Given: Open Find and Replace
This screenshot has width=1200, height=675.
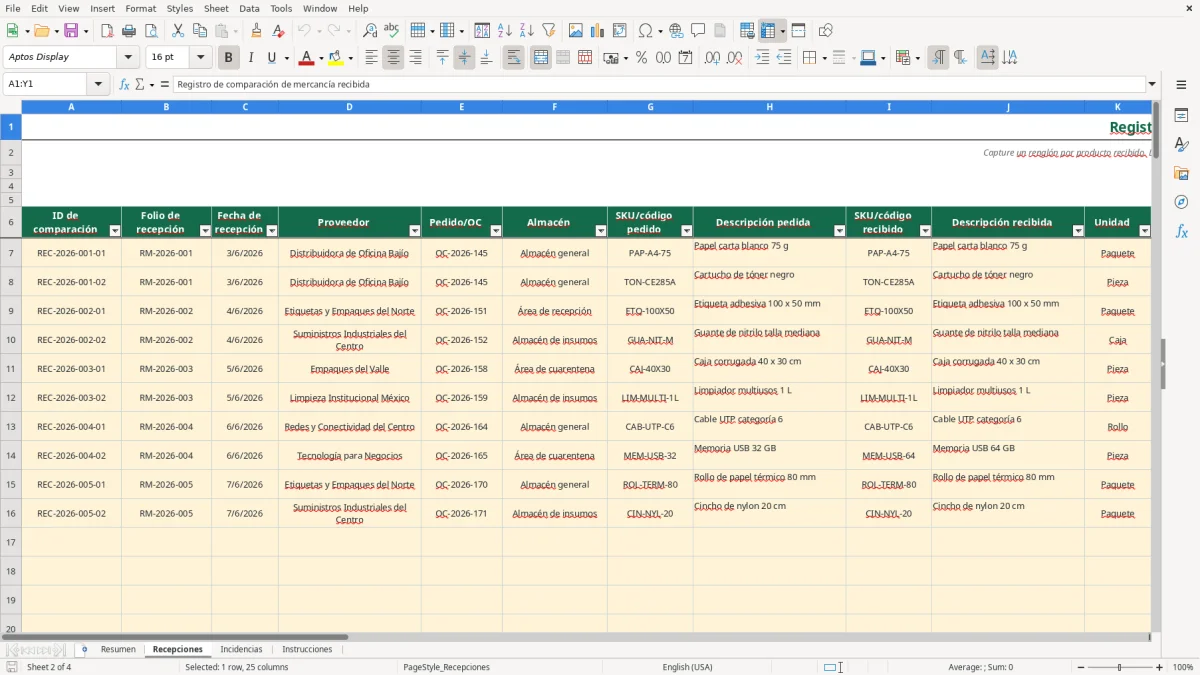Looking at the screenshot, I should (370, 31).
